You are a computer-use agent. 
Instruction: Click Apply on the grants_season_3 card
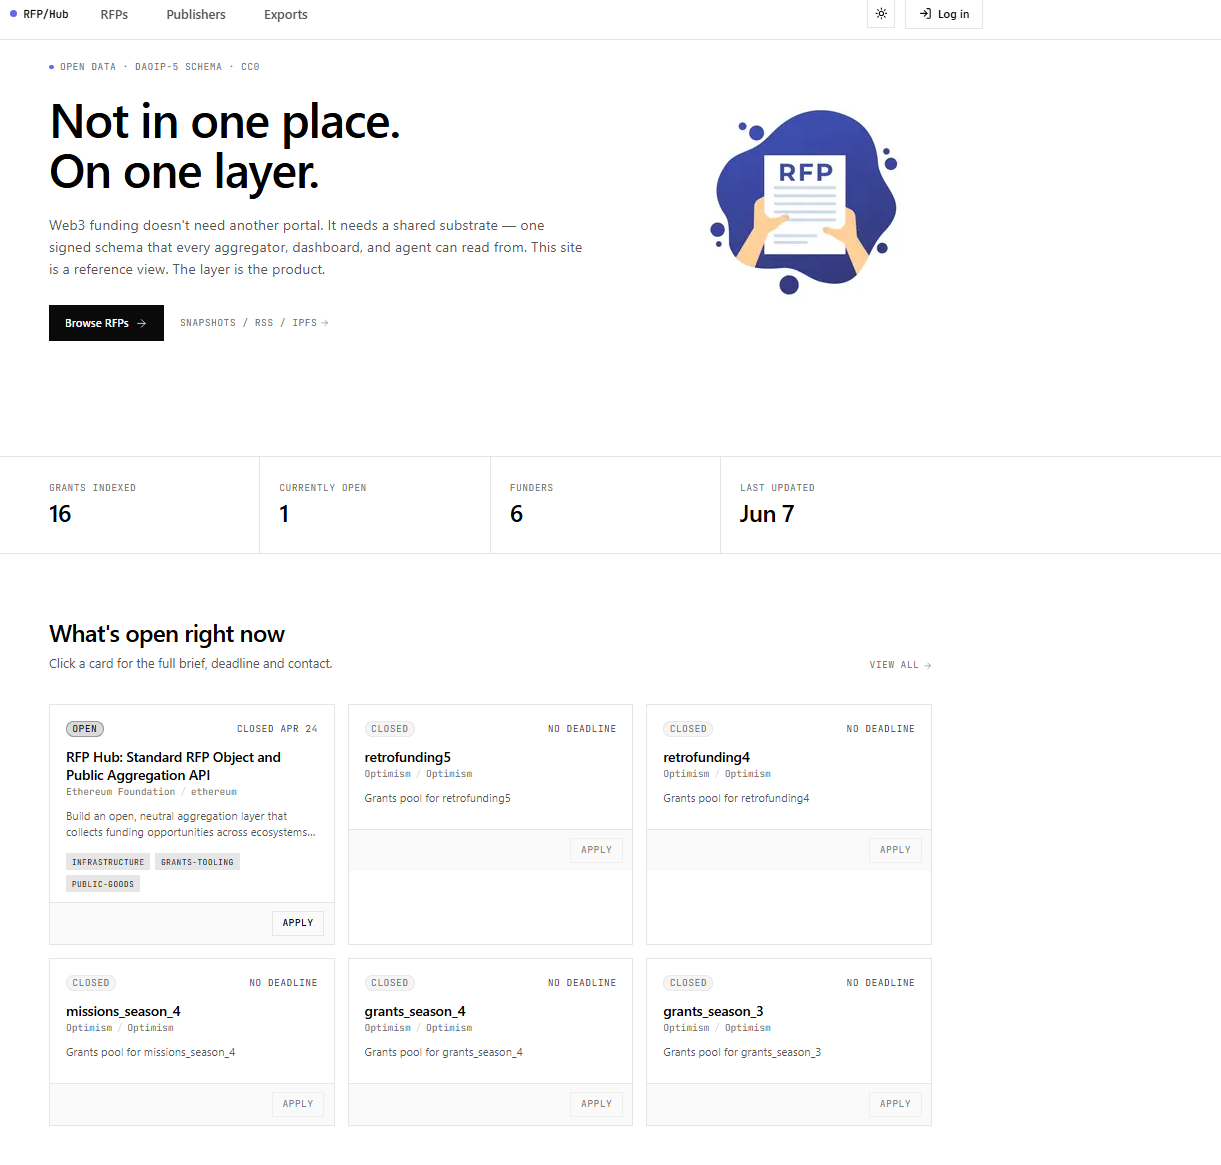click(x=895, y=1104)
